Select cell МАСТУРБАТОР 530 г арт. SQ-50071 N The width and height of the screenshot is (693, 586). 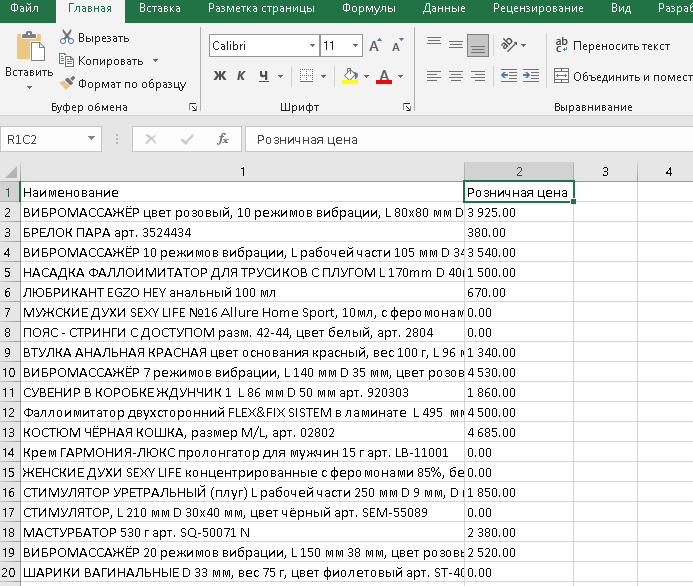coord(242,533)
